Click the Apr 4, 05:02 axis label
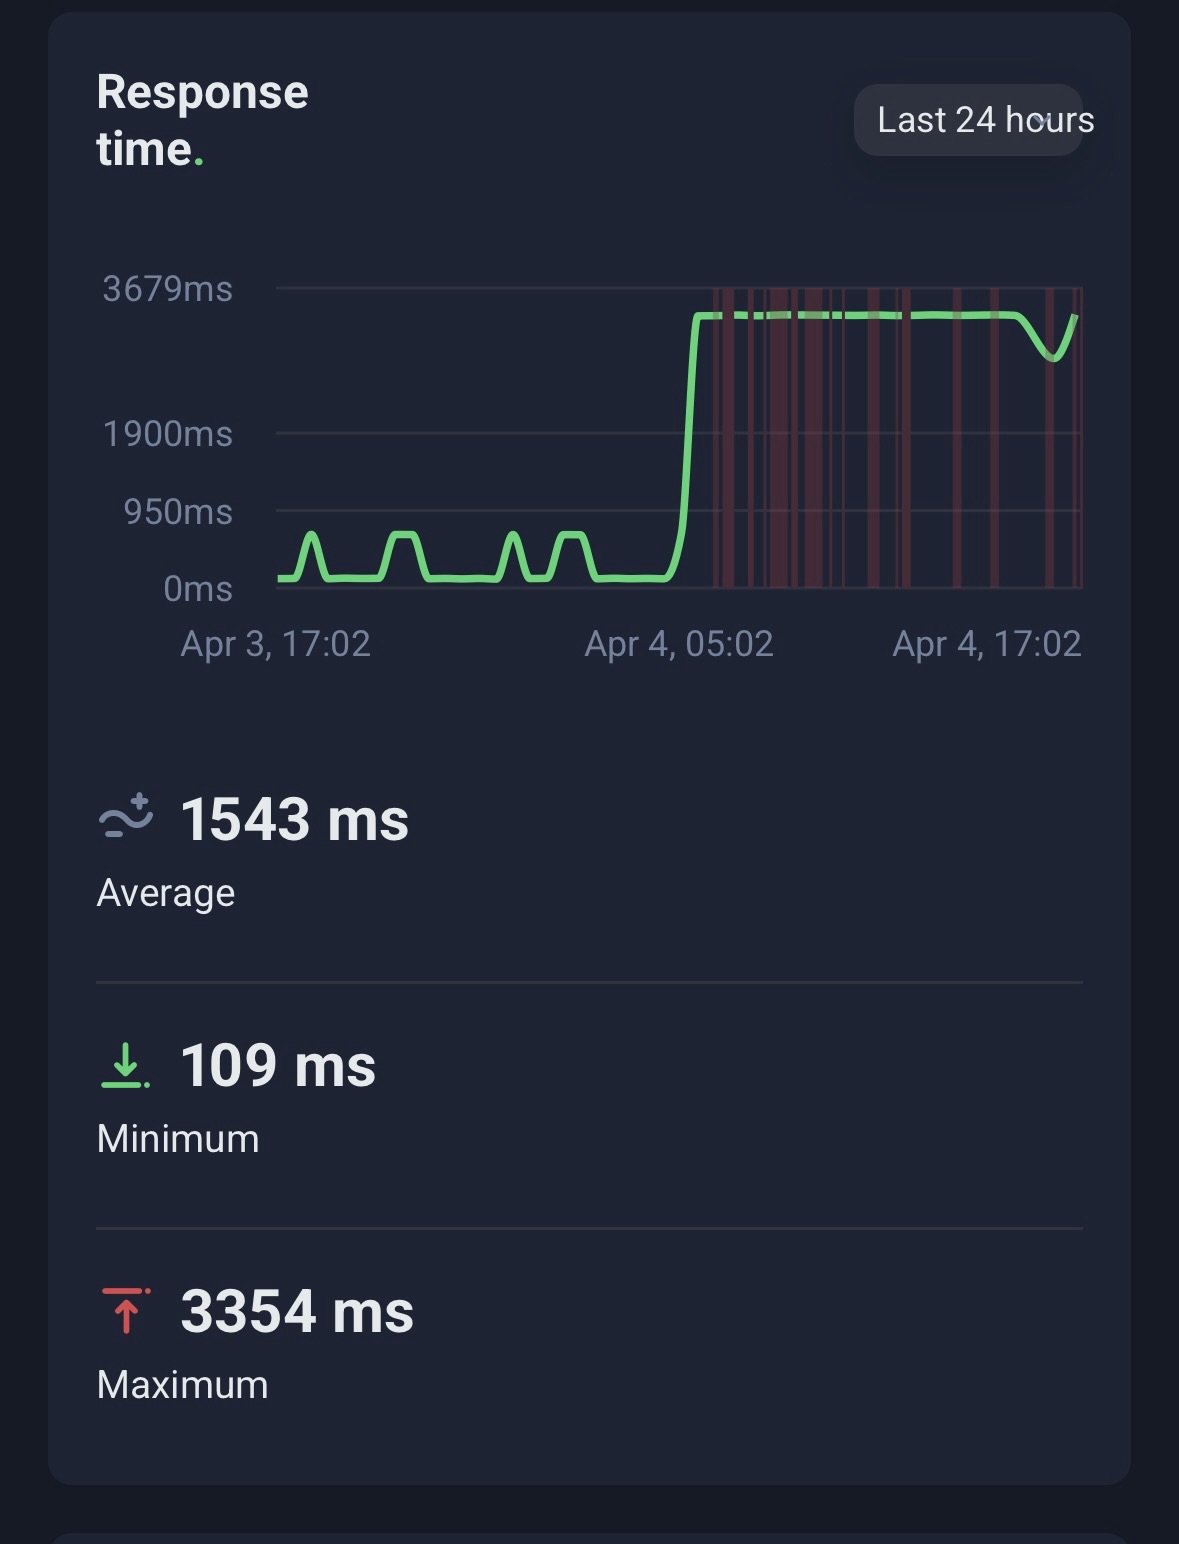This screenshot has width=1179, height=1544. pyautogui.click(x=678, y=644)
